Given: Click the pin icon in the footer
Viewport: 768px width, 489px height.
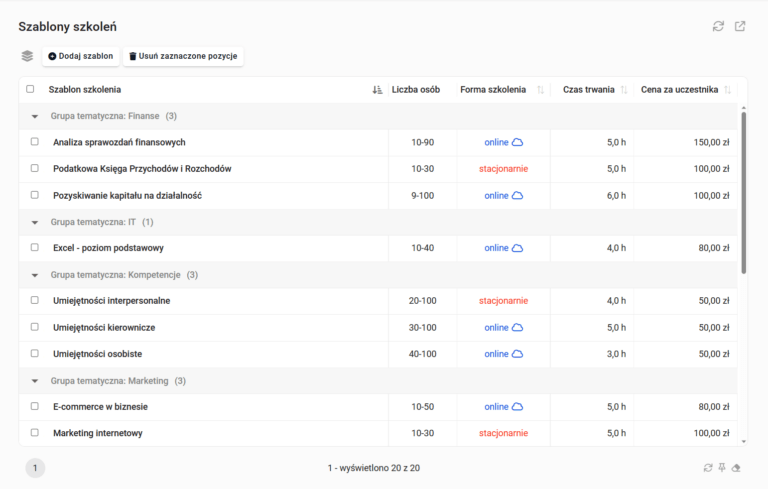Looking at the screenshot, I should 722,467.
